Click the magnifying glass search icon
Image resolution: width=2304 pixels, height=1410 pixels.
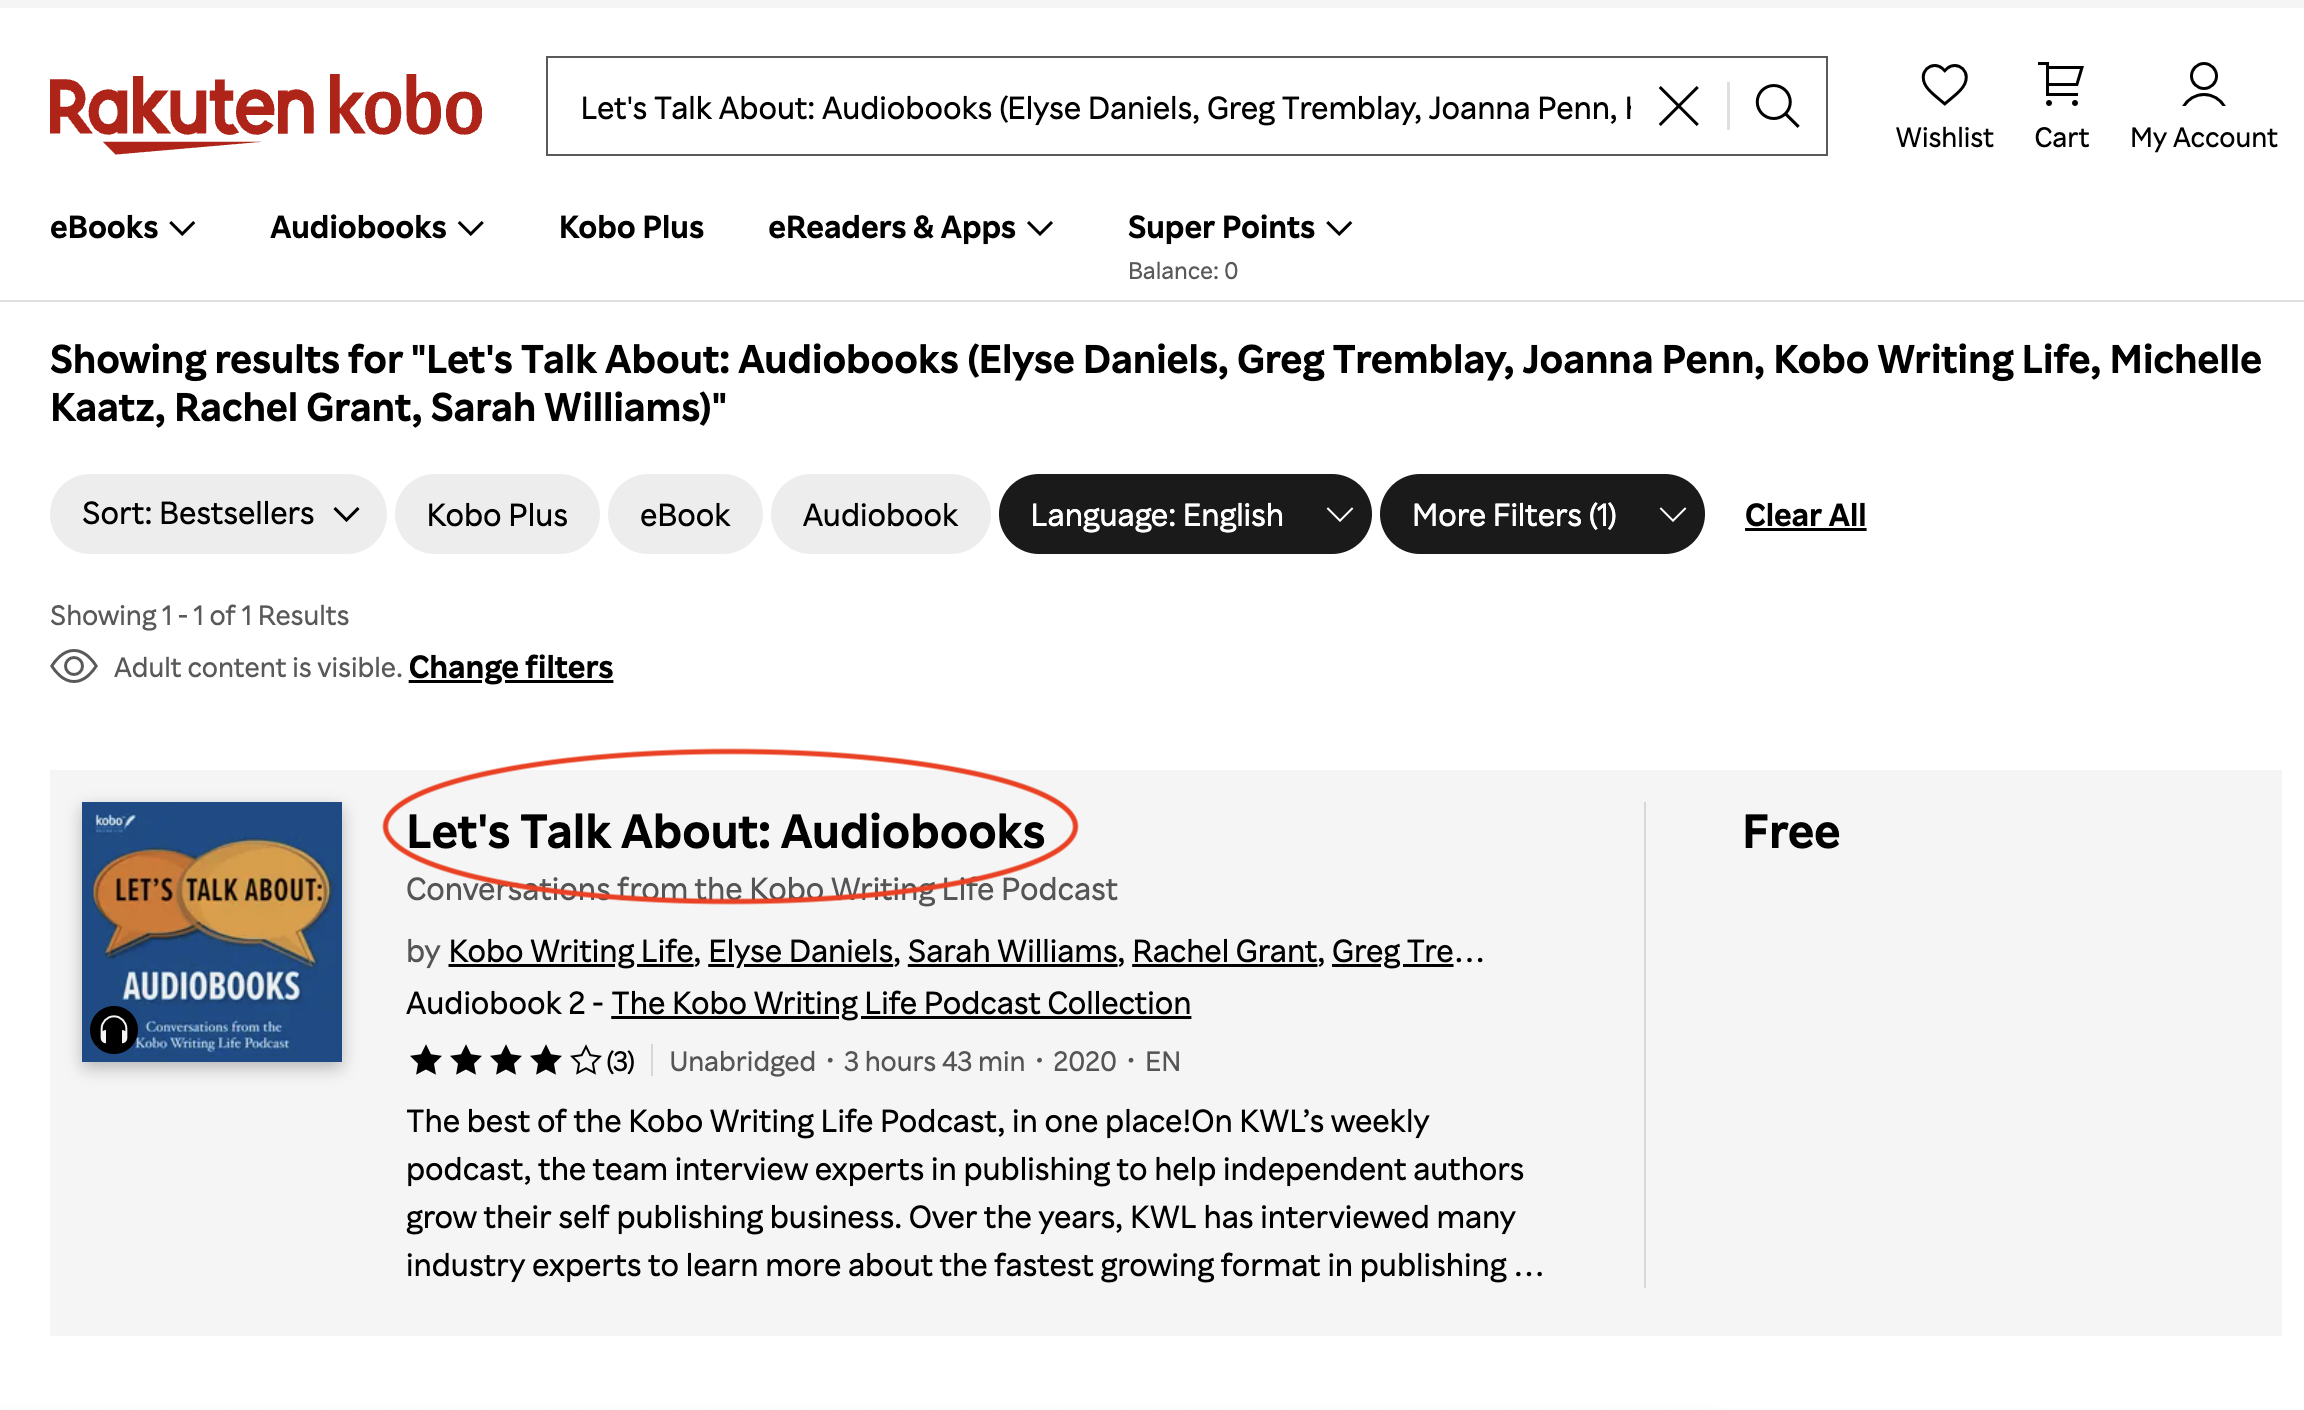(x=1777, y=106)
